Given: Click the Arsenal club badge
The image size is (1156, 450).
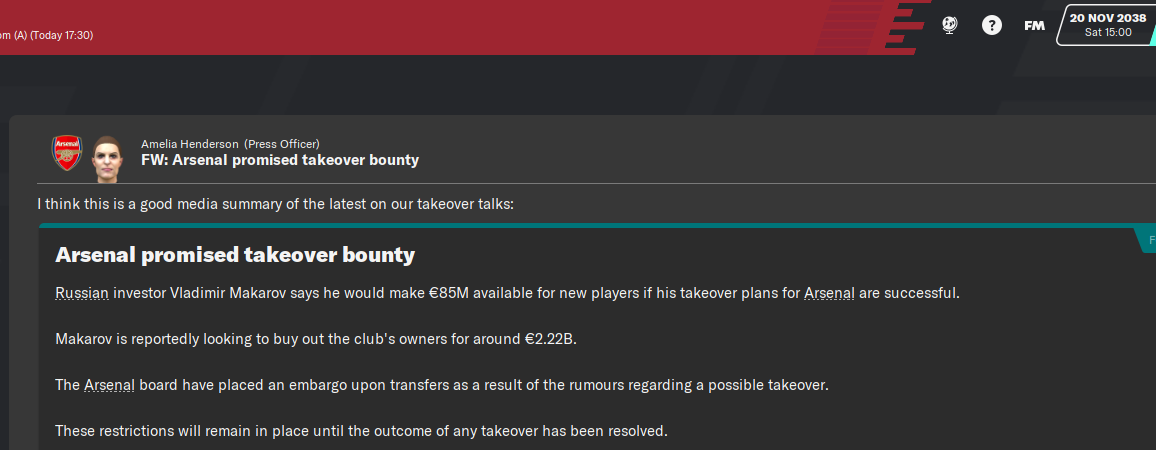Looking at the screenshot, I should pos(67,153).
